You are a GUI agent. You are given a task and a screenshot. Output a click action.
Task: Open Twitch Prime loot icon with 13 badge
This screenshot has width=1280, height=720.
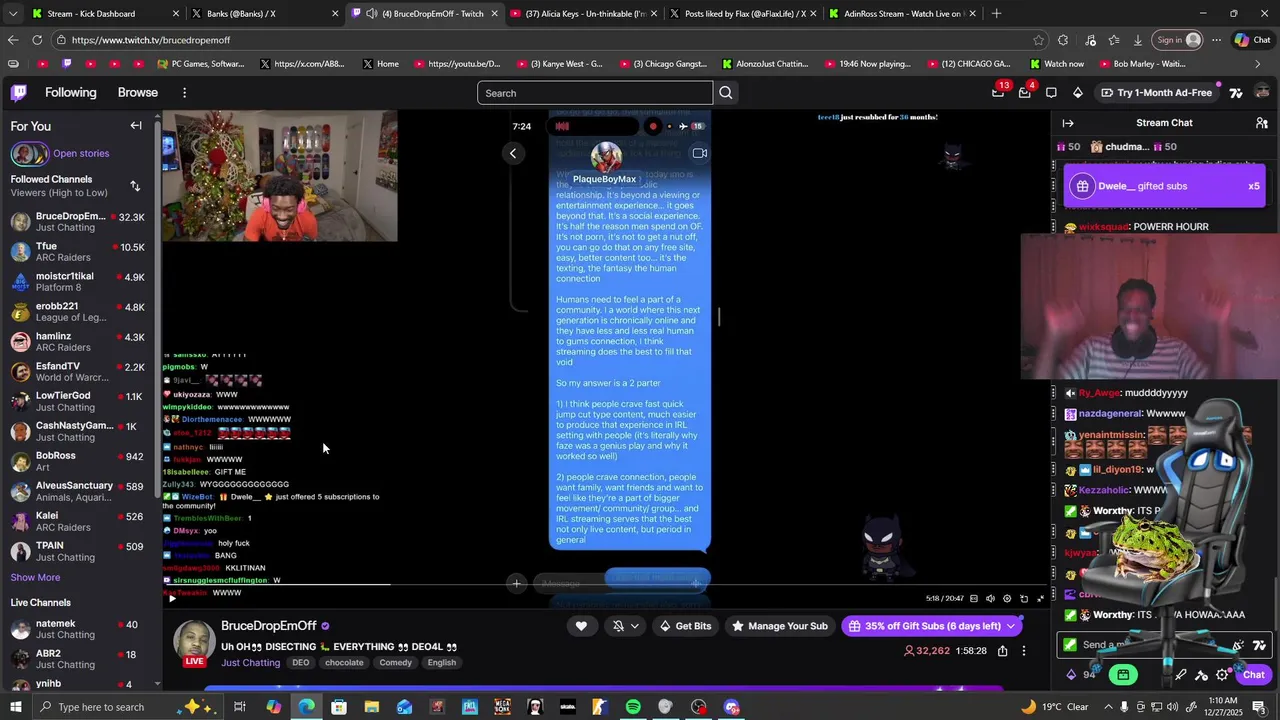[998, 92]
